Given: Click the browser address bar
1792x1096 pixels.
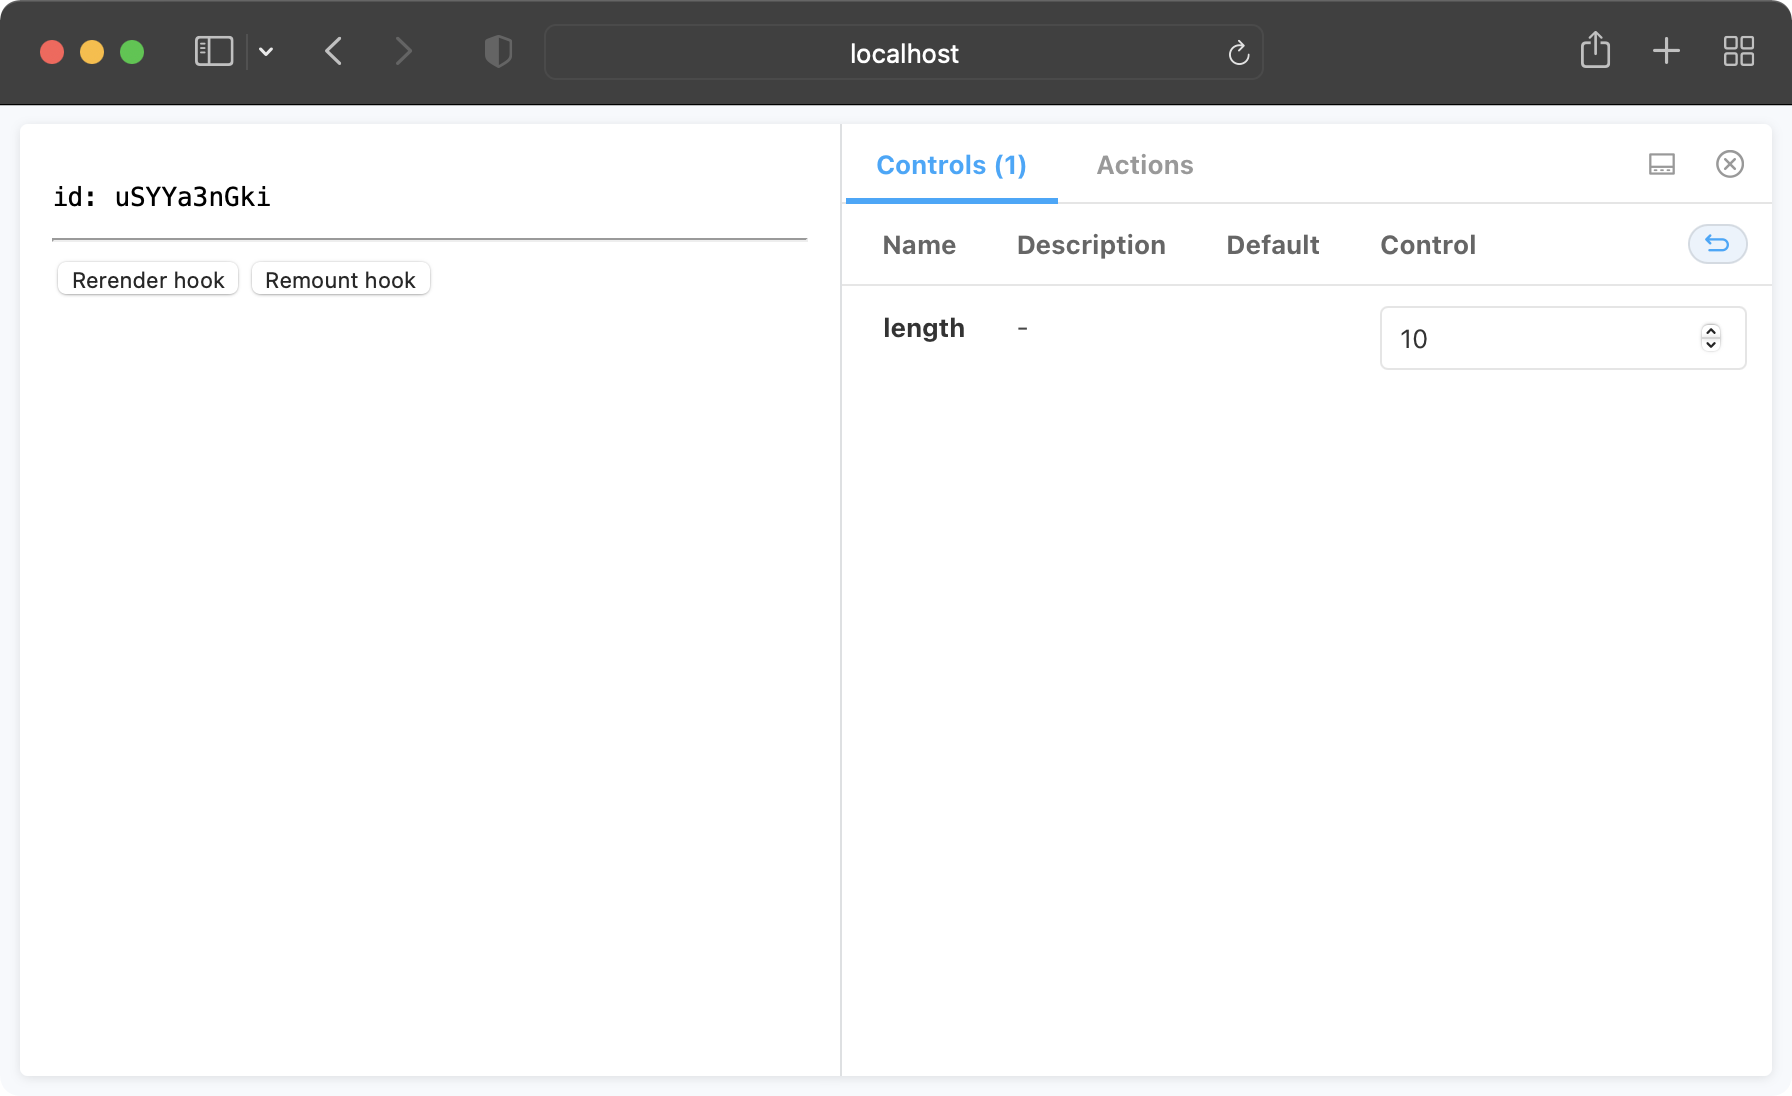Looking at the screenshot, I should click(x=903, y=53).
